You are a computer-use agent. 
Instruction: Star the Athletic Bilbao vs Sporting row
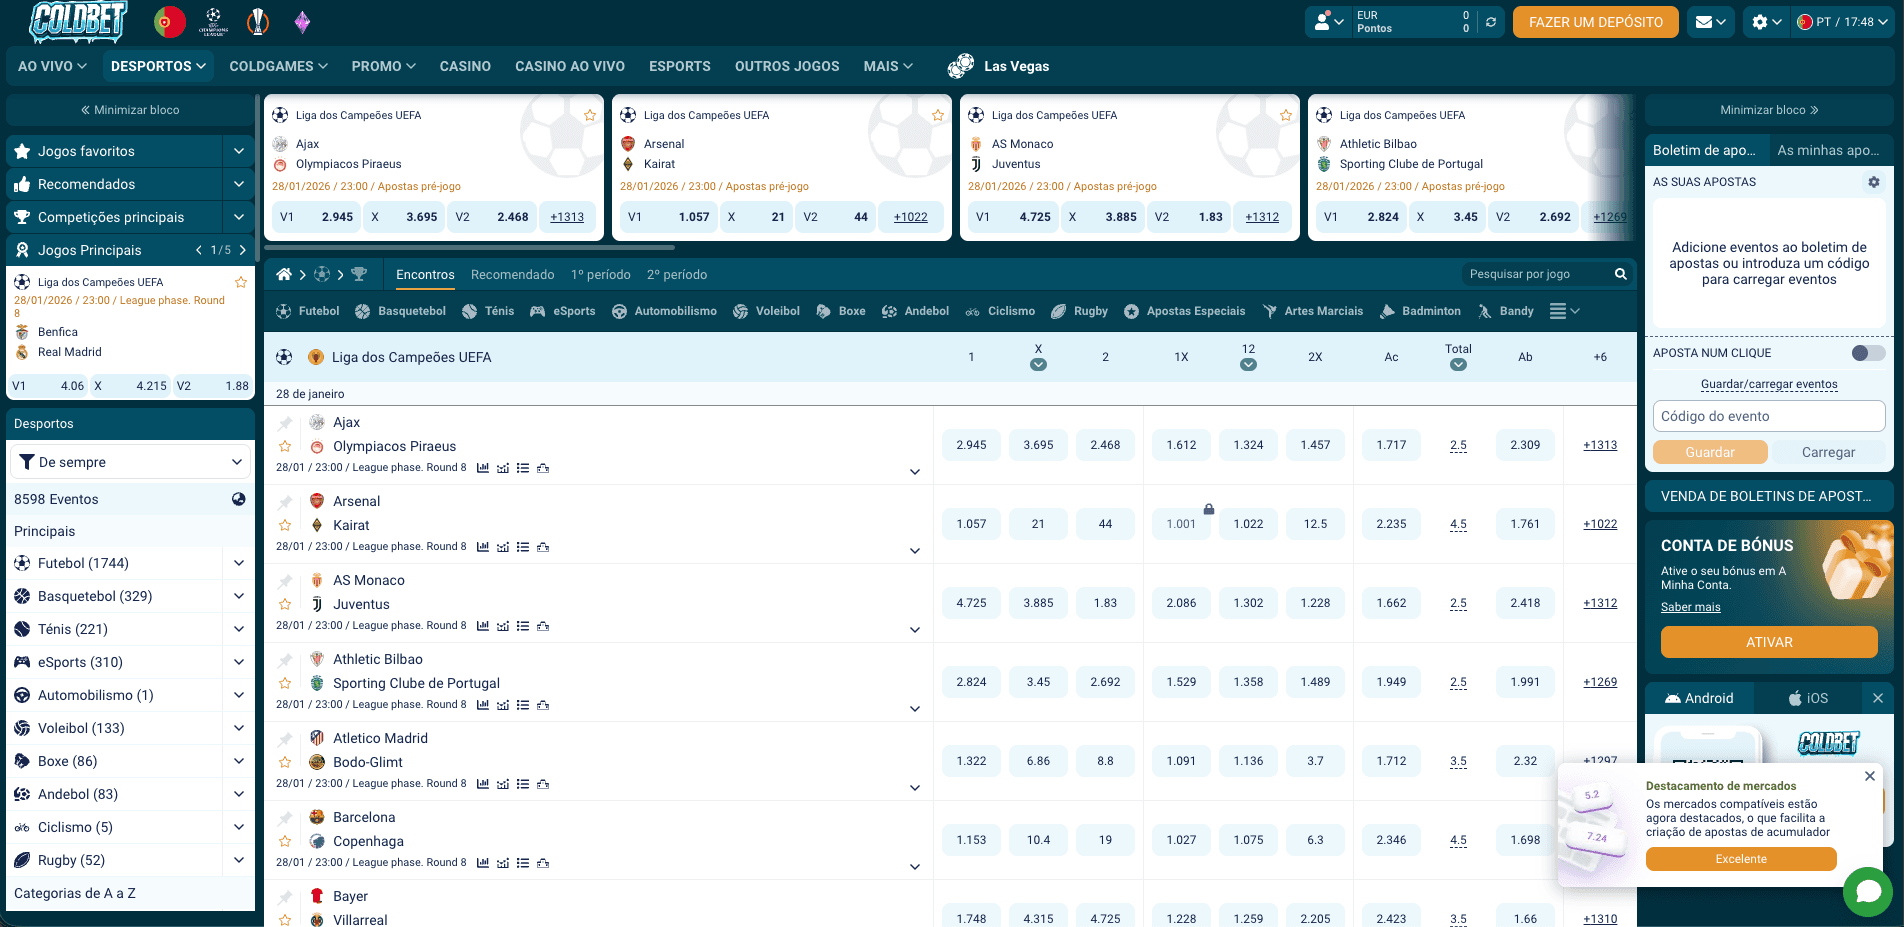(x=285, y=684)
